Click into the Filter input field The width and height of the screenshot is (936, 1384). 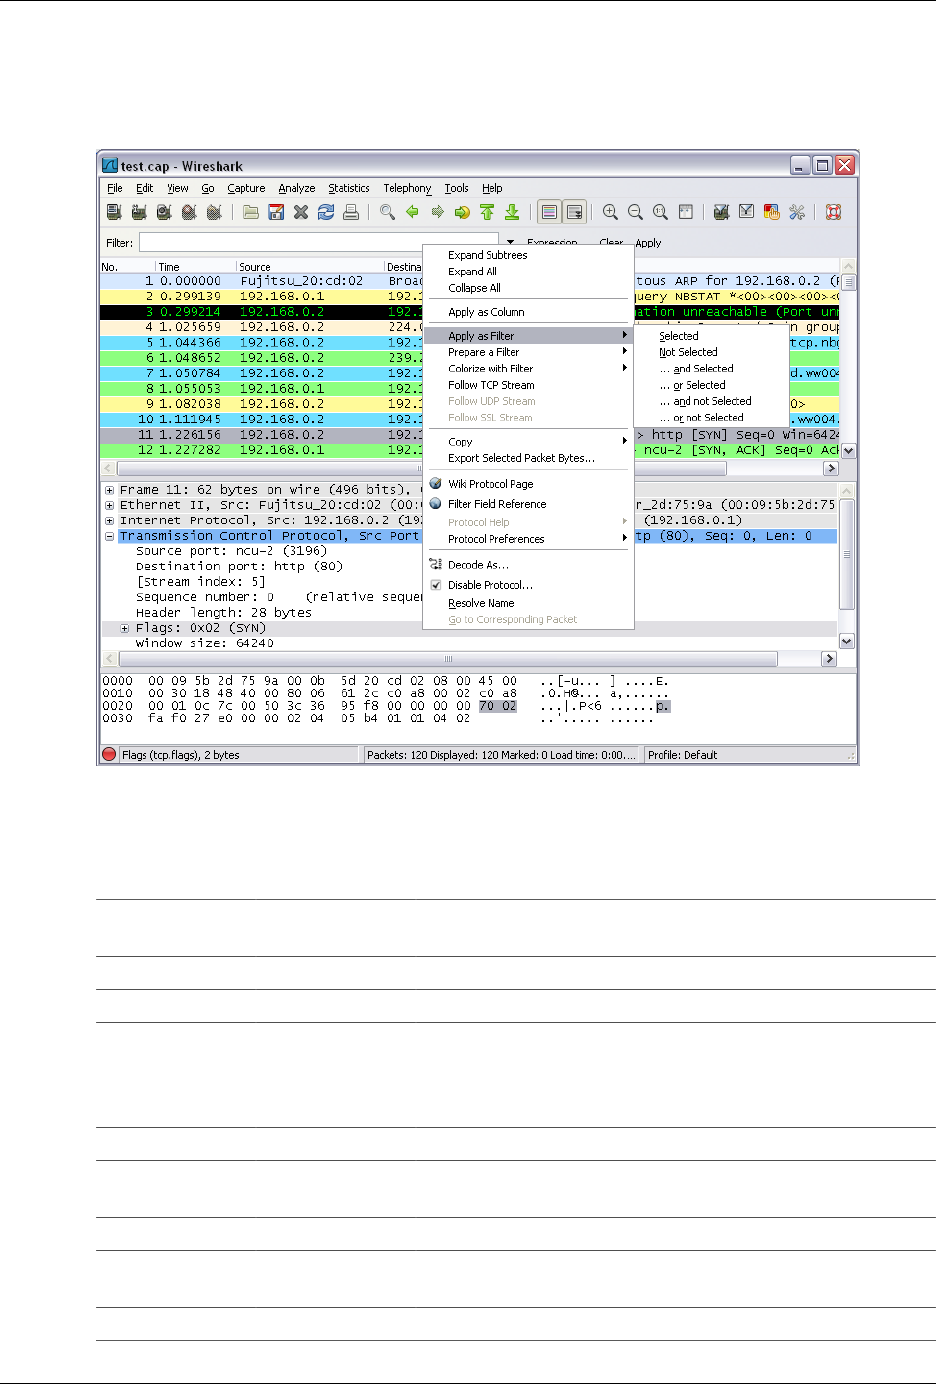320,243
